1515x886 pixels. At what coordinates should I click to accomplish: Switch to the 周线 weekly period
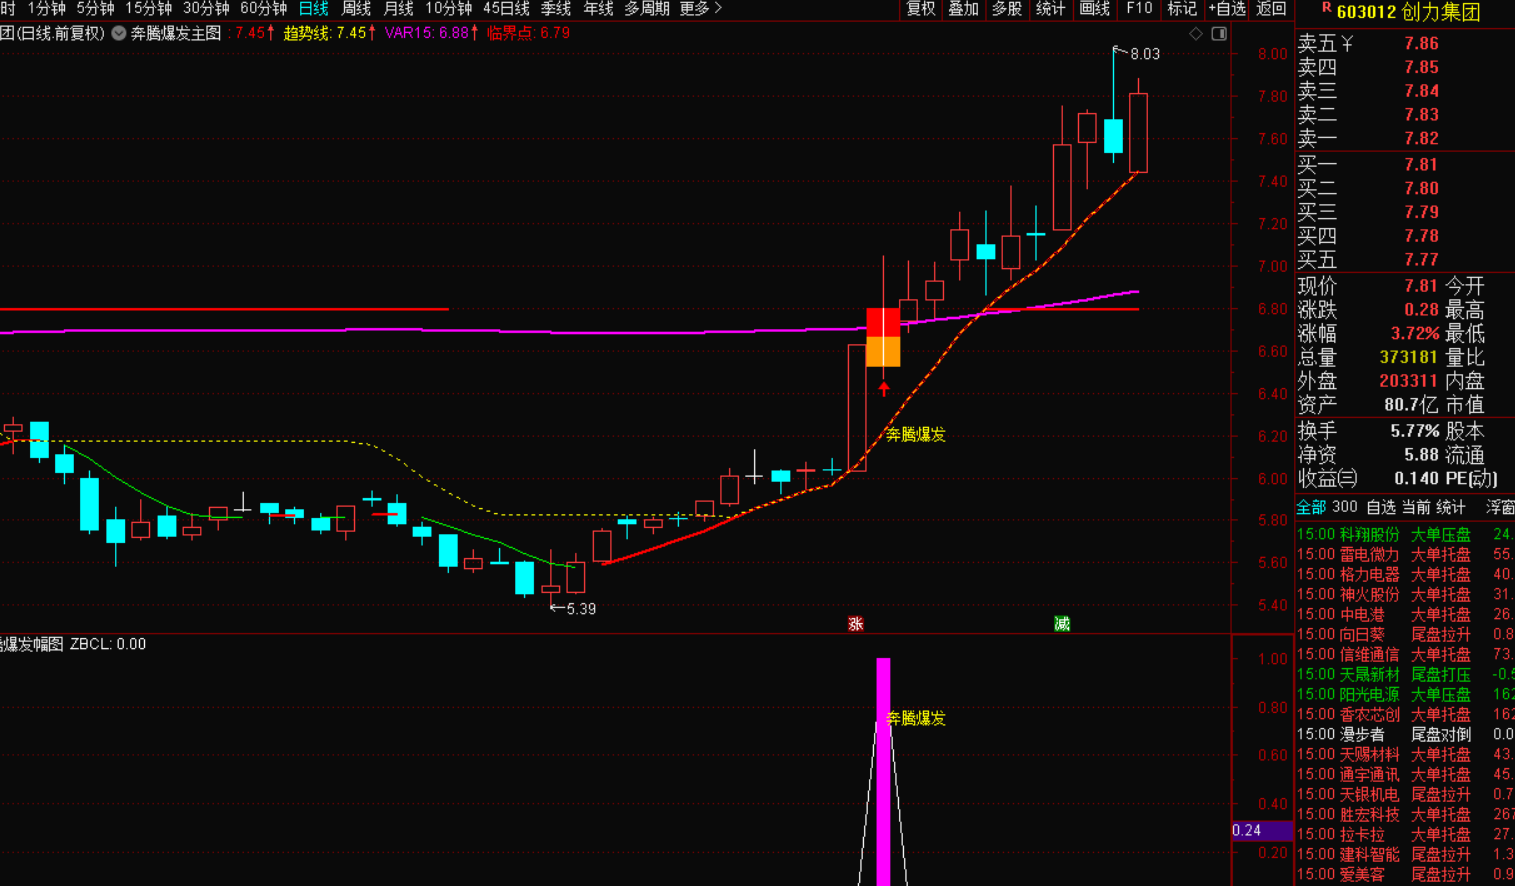click(x=356, y=9)
